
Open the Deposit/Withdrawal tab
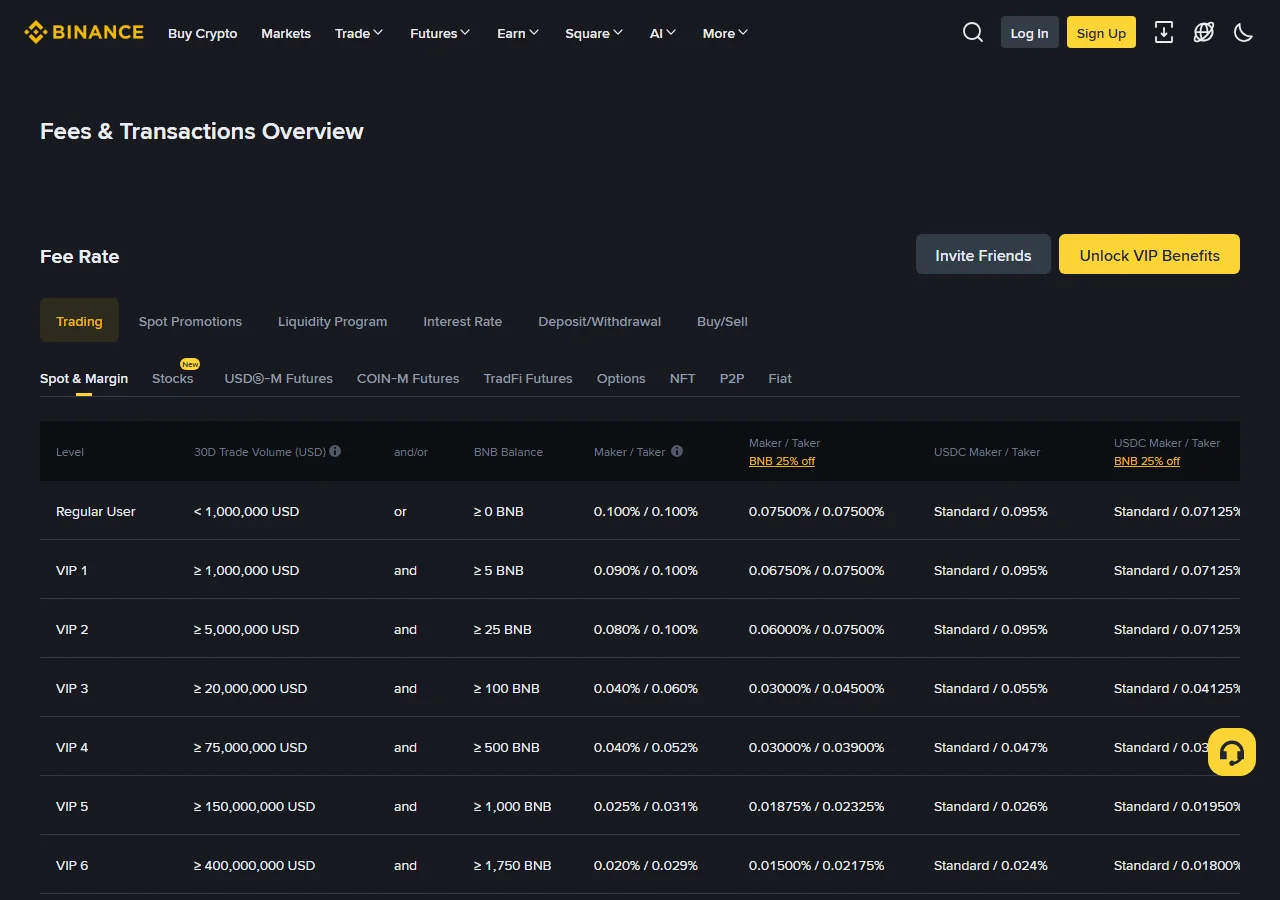click(600, 321)
